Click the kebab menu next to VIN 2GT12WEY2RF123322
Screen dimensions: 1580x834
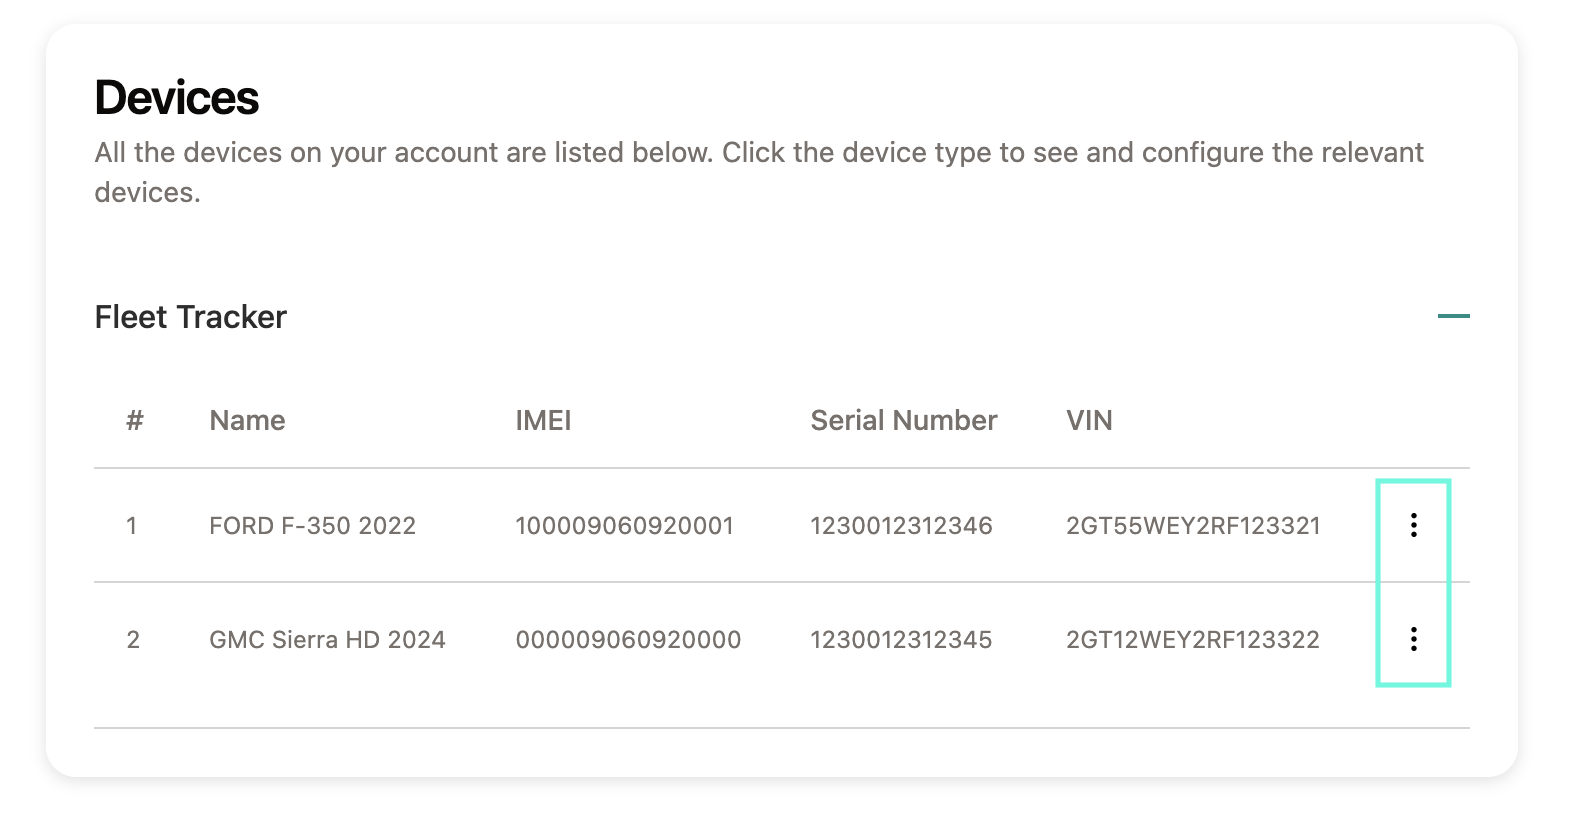[x=1413, y=638]
